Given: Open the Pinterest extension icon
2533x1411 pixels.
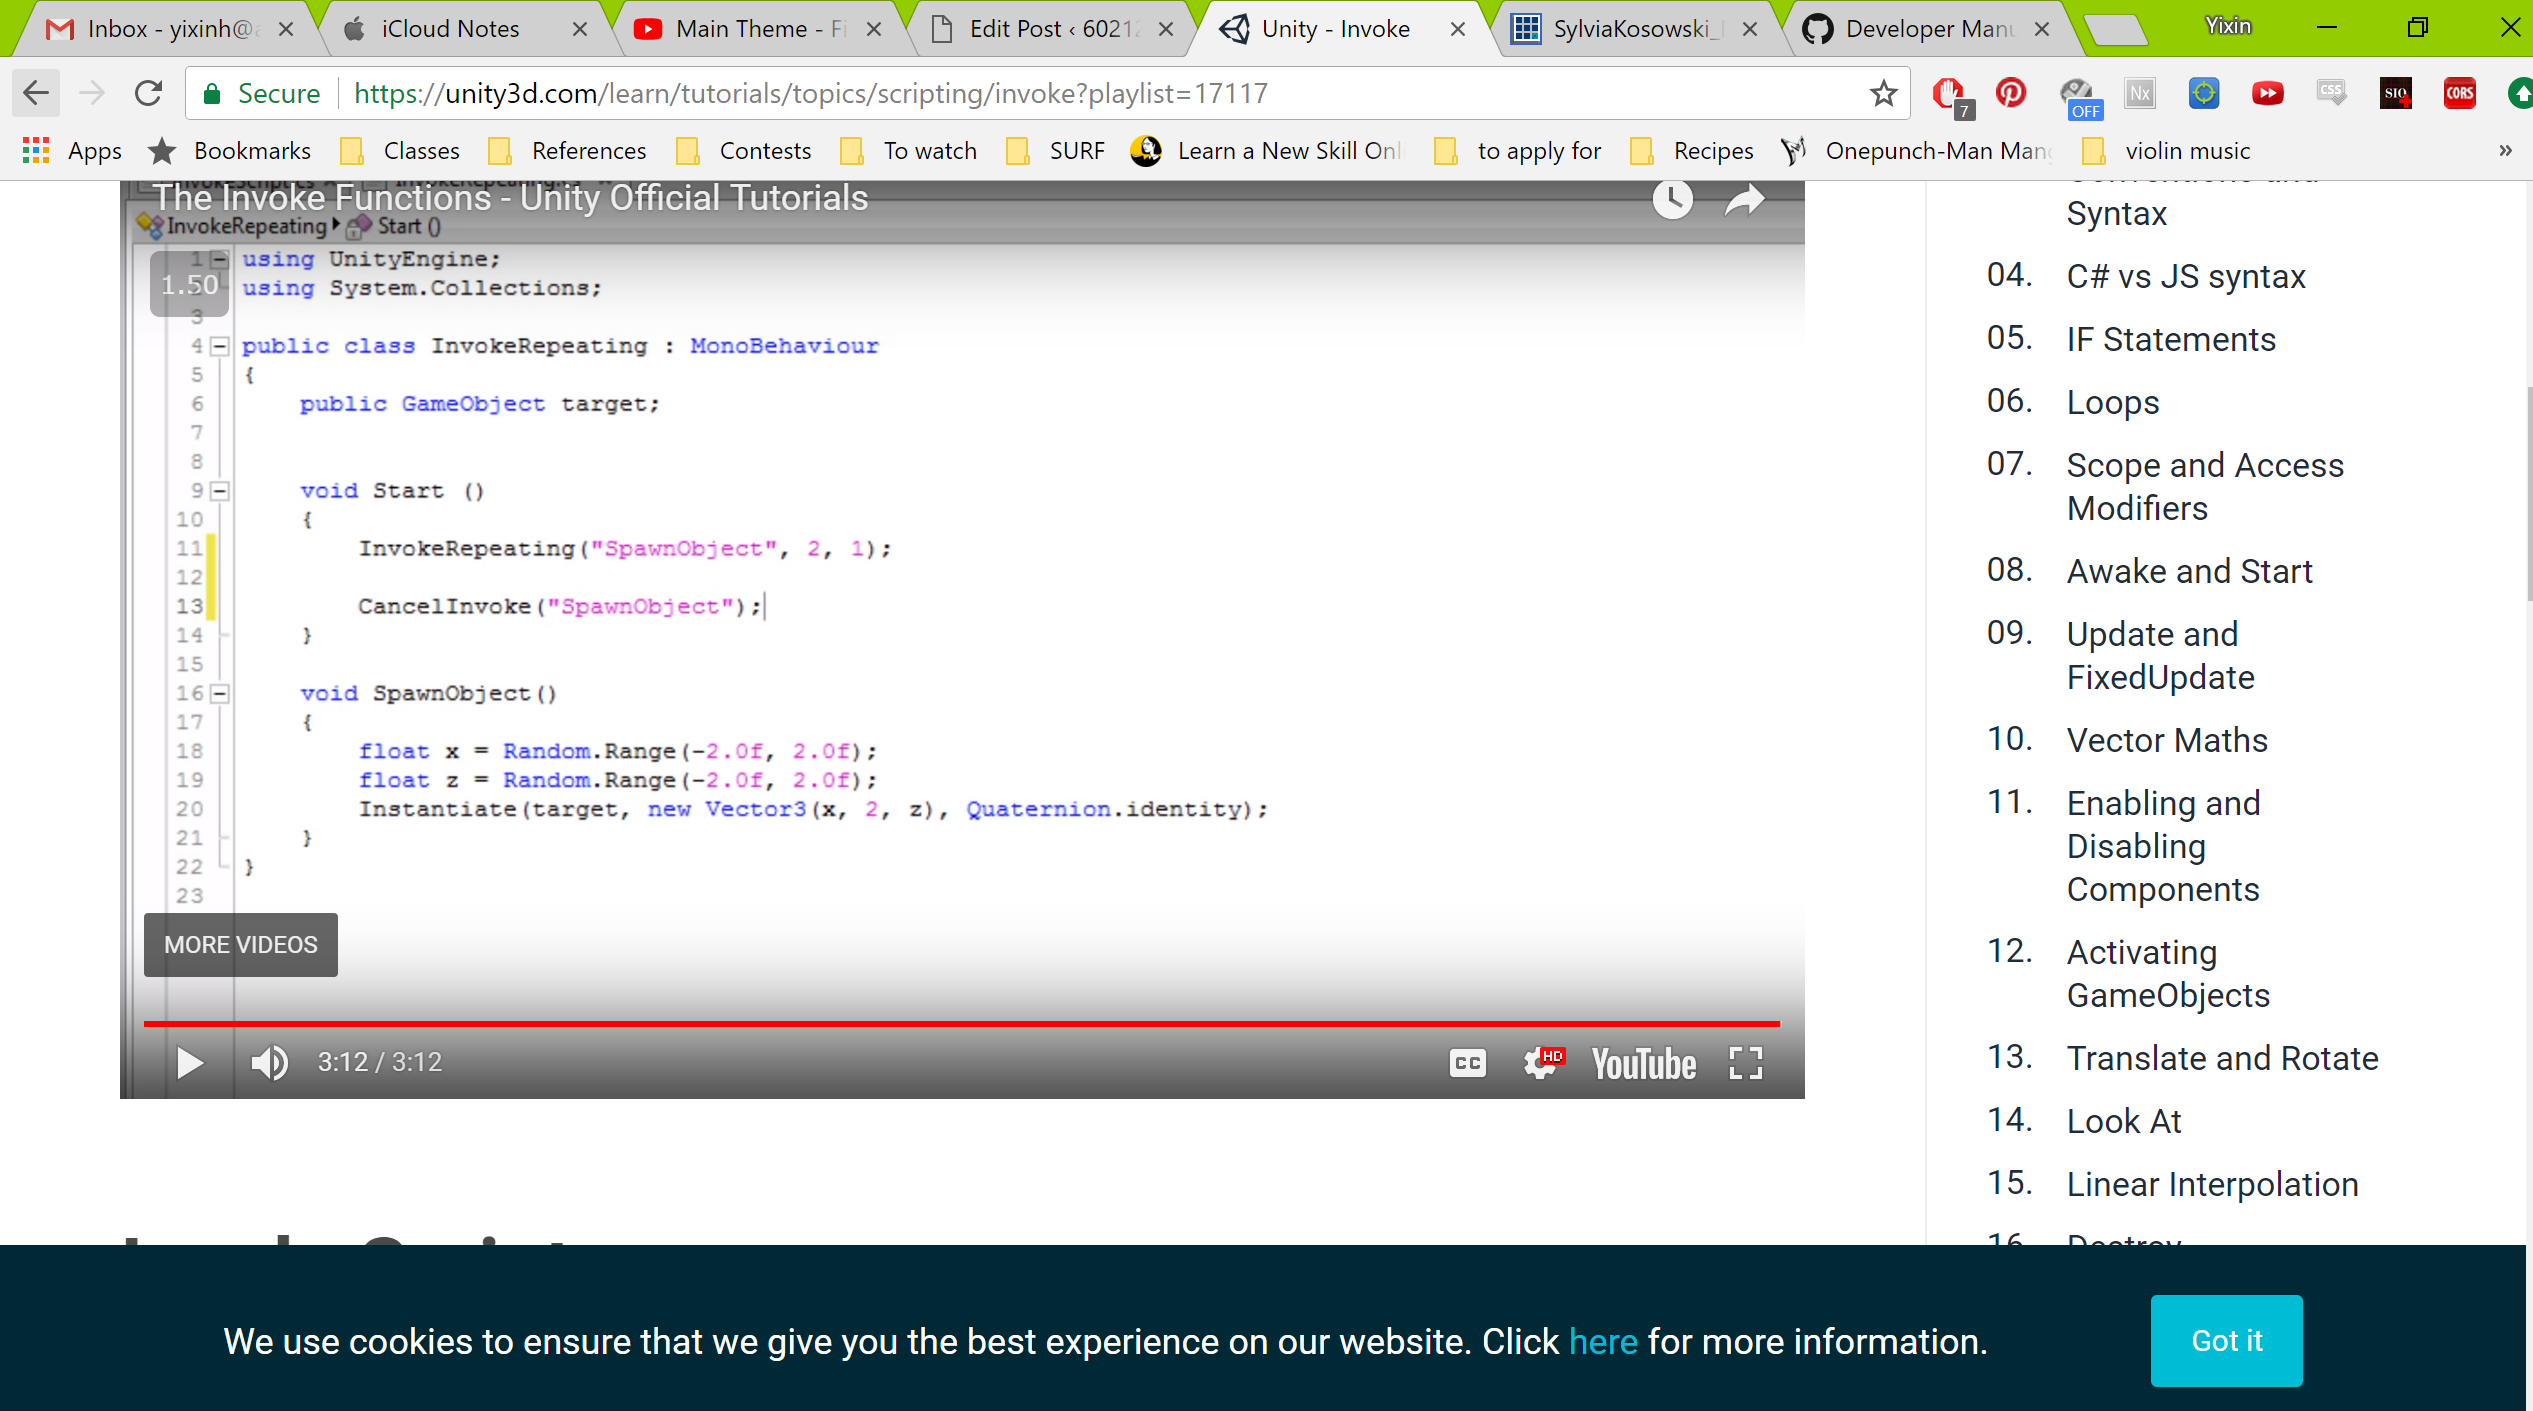Looking at the screenshot, I should (2011, 93).
